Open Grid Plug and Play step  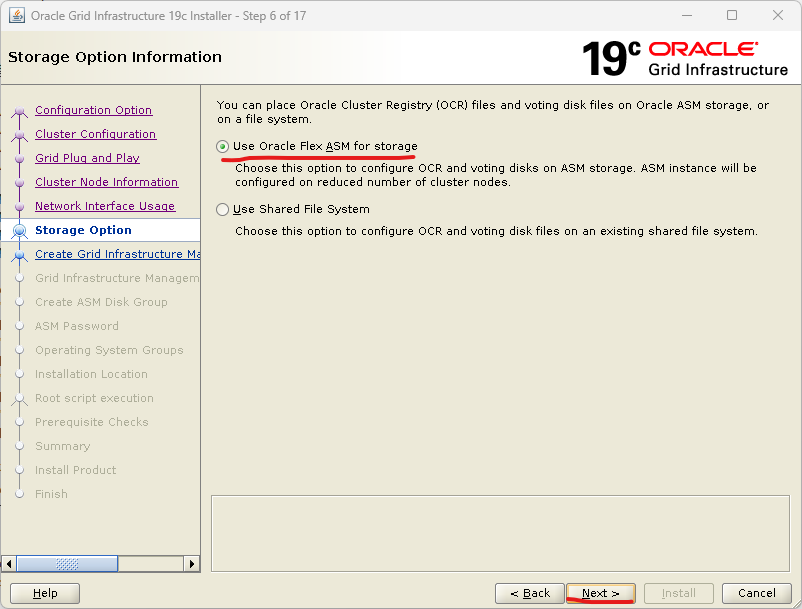(87, 158)
